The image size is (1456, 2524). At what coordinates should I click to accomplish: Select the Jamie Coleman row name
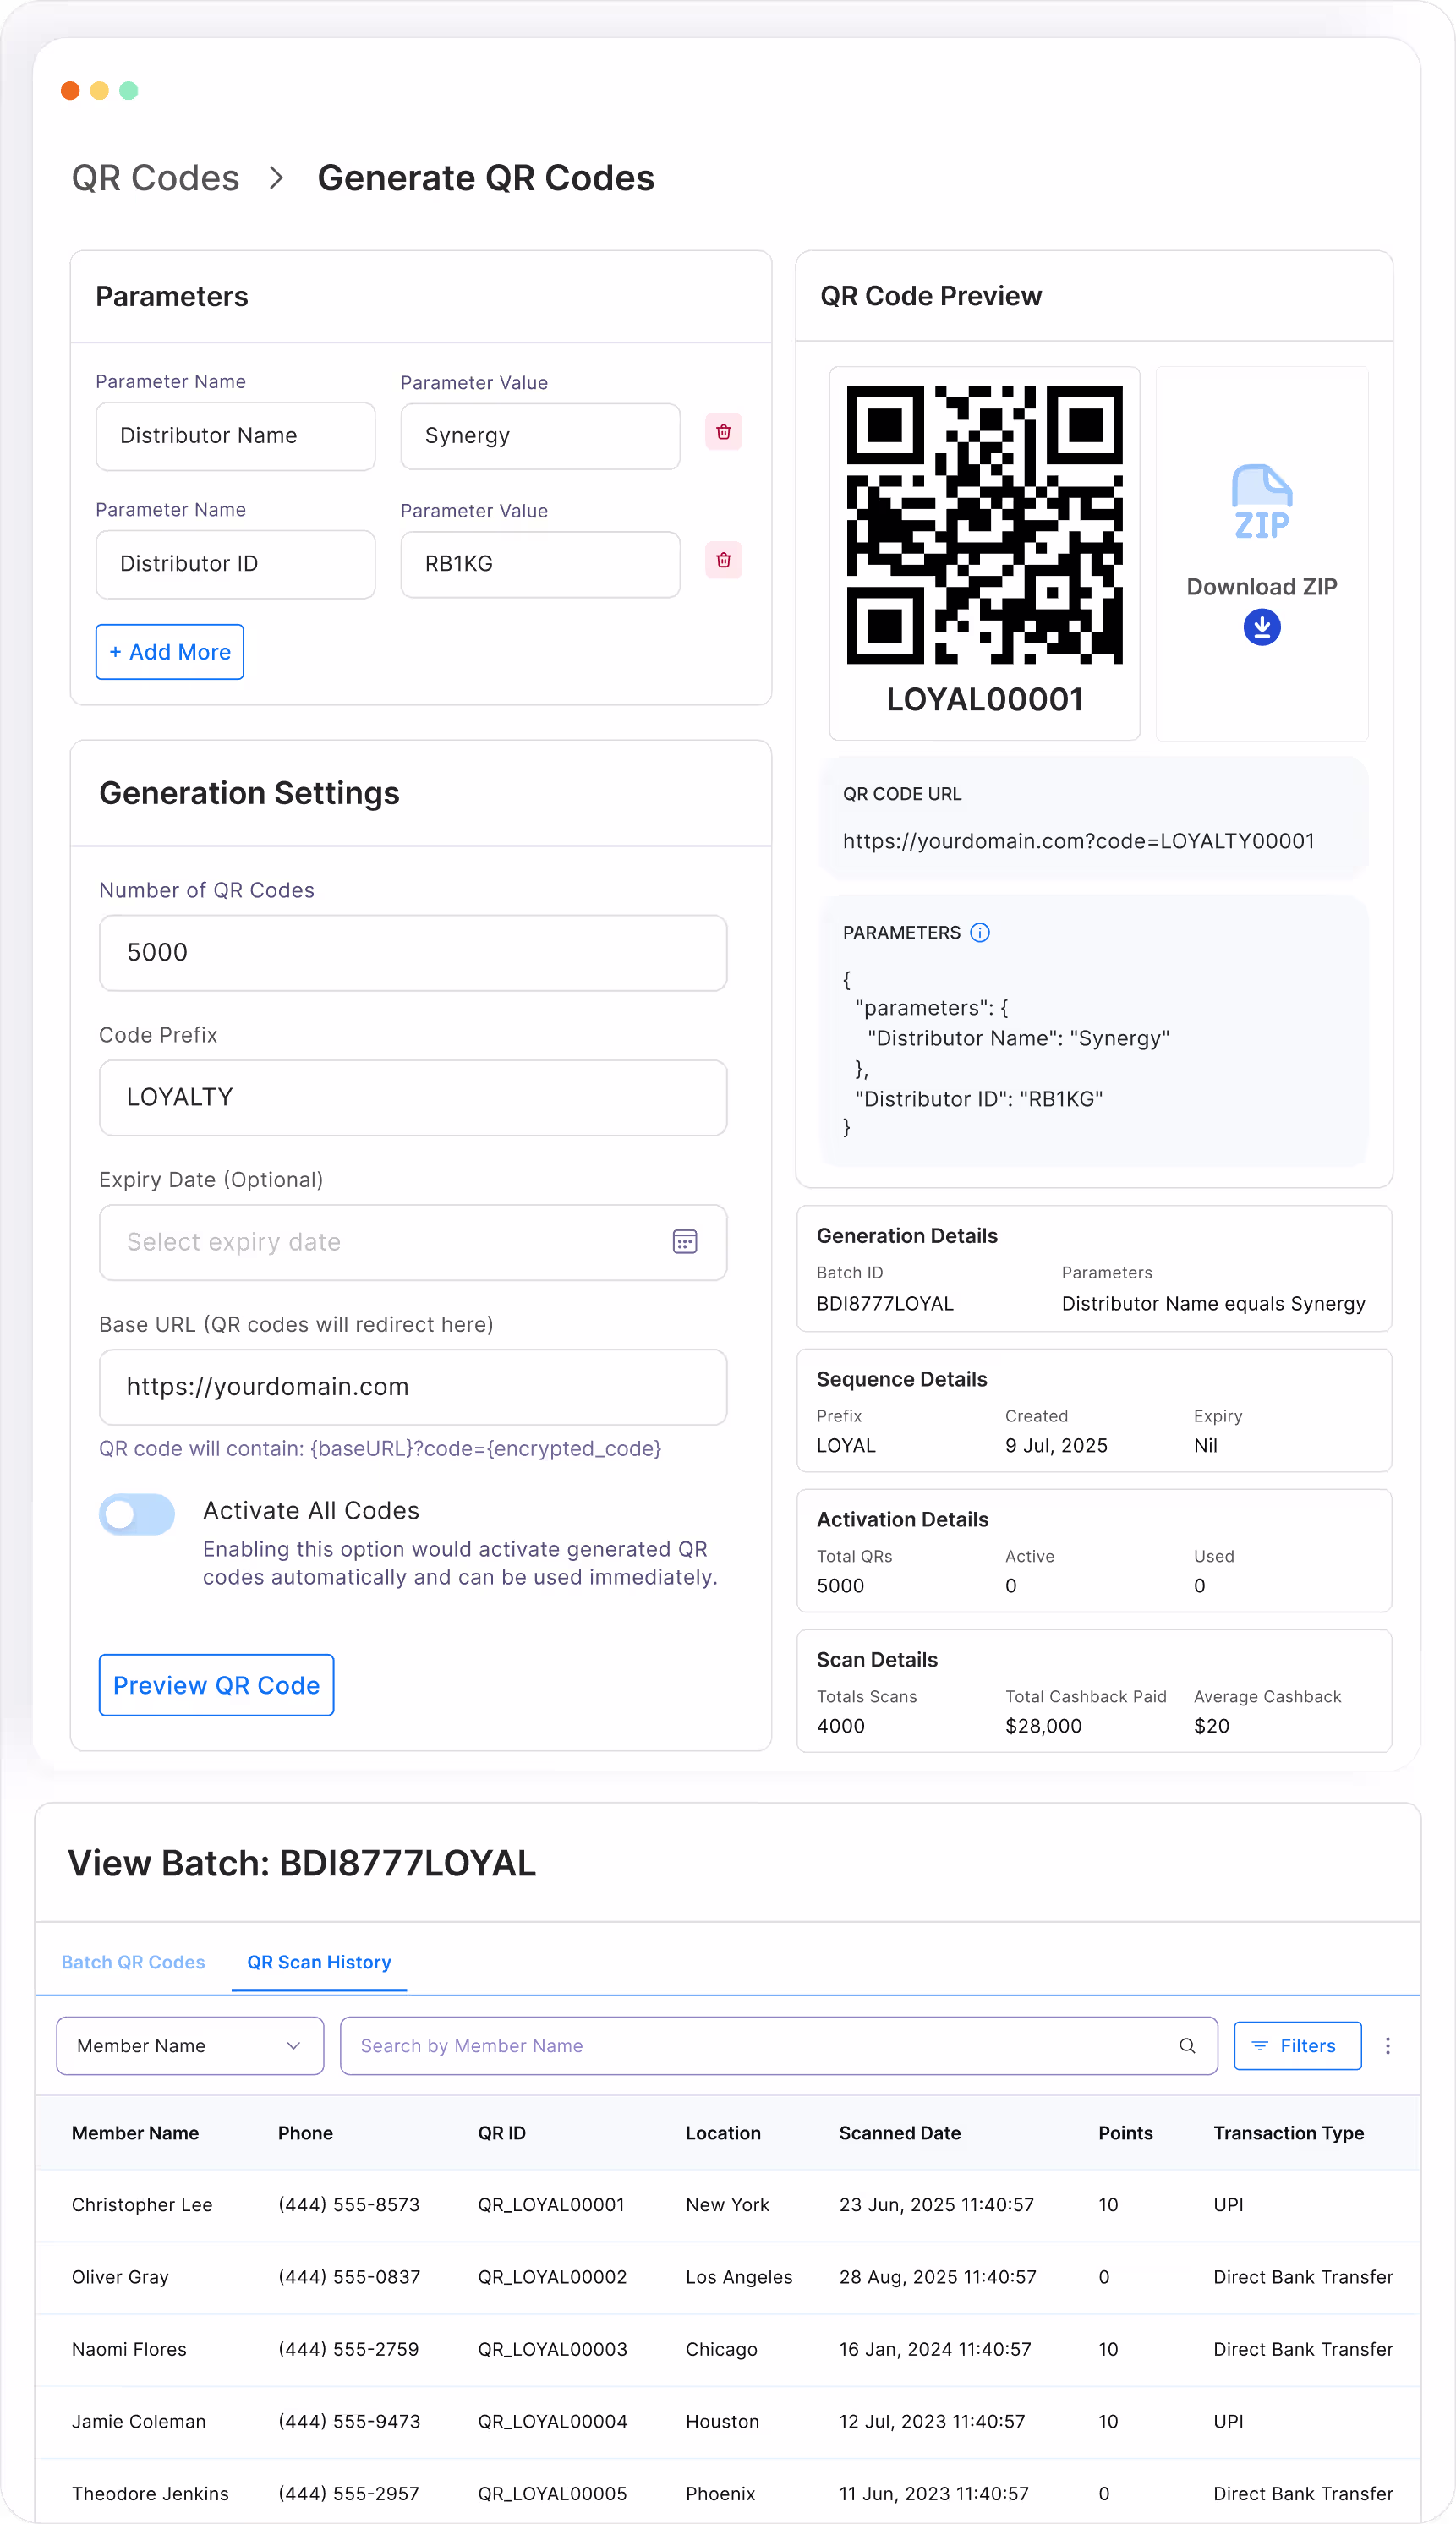click(138, 2420)
